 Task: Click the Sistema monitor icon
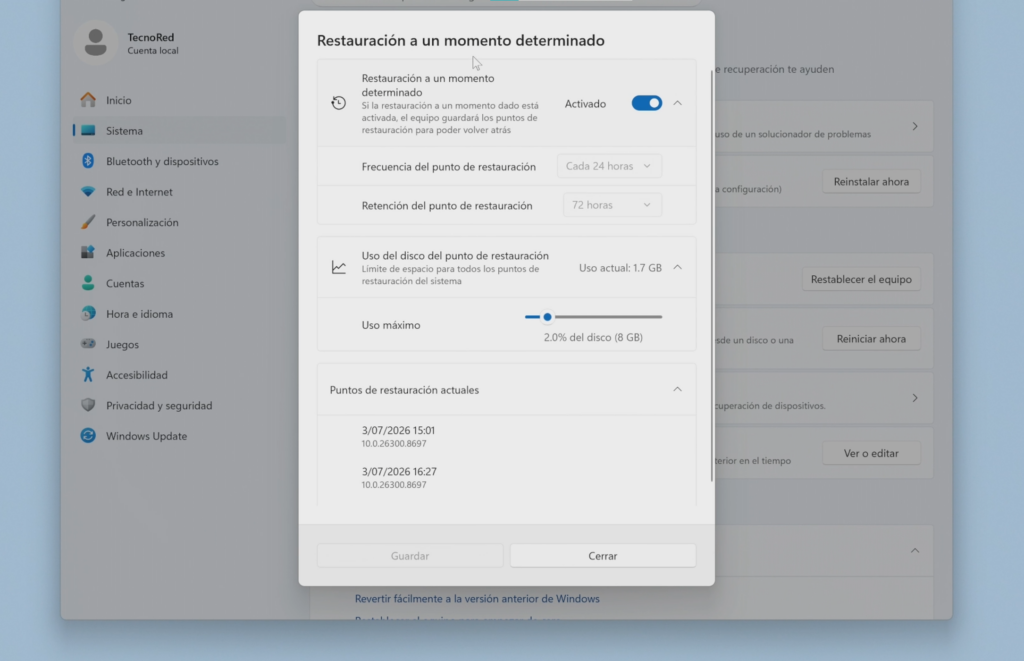[88, 130]
